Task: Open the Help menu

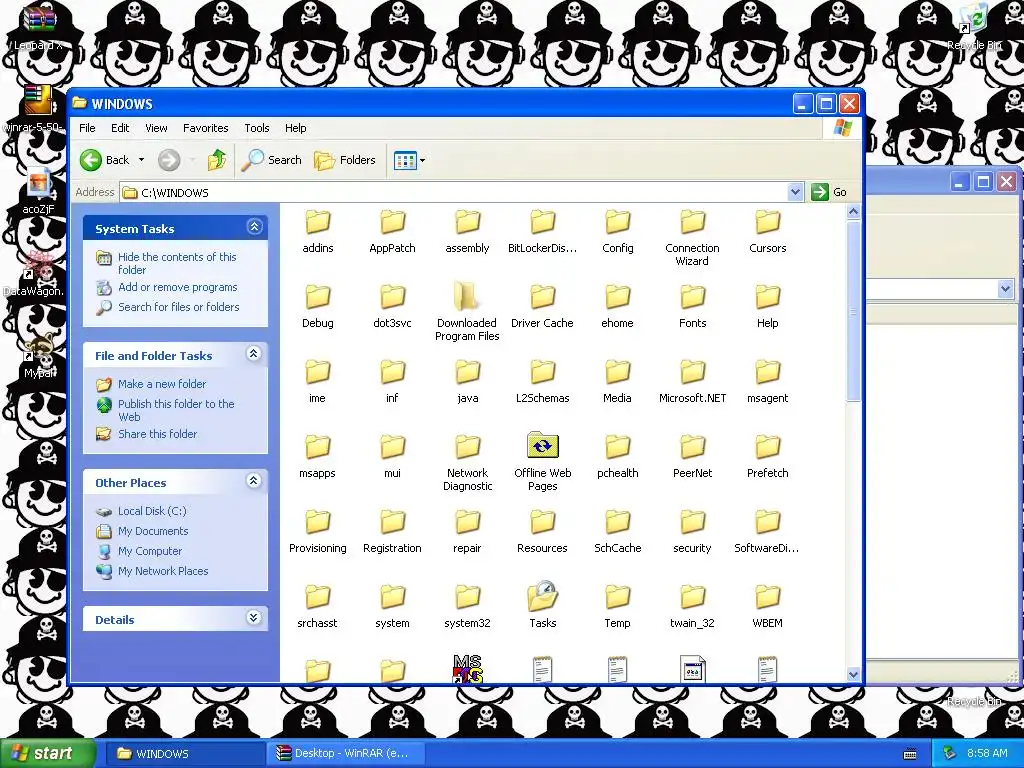Action: point(295,128)
